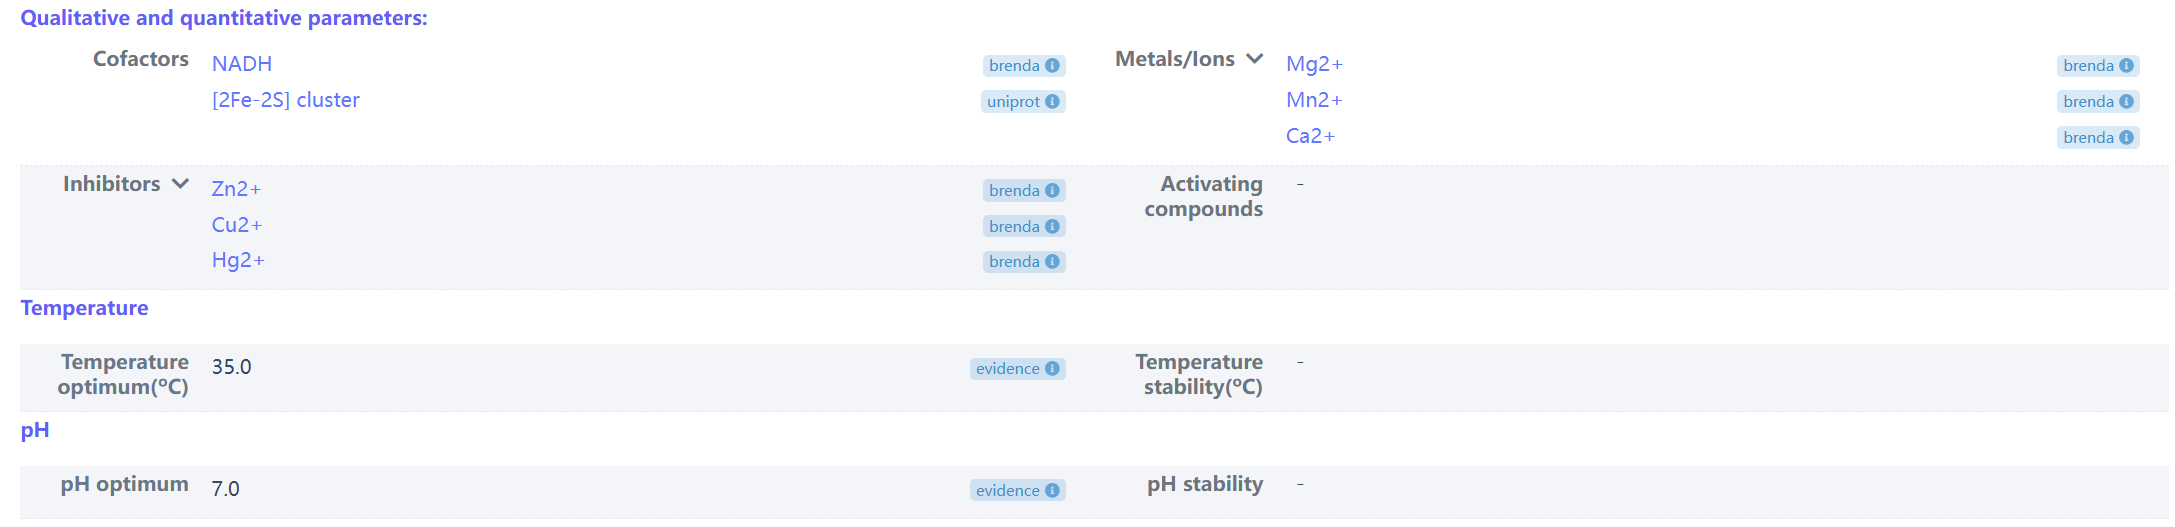2175x527 pixels.
Task: Open the [2Fe-2S] cluster link
Action: (x=286, y=100)
